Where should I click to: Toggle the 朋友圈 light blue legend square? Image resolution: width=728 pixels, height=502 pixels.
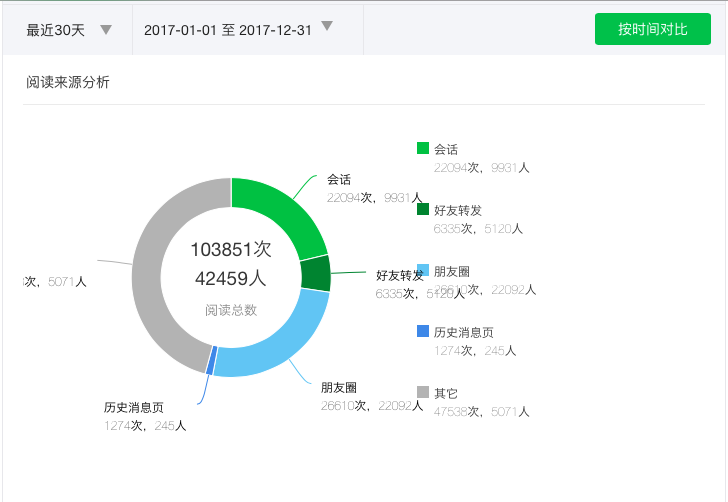(x=423, y=271)
